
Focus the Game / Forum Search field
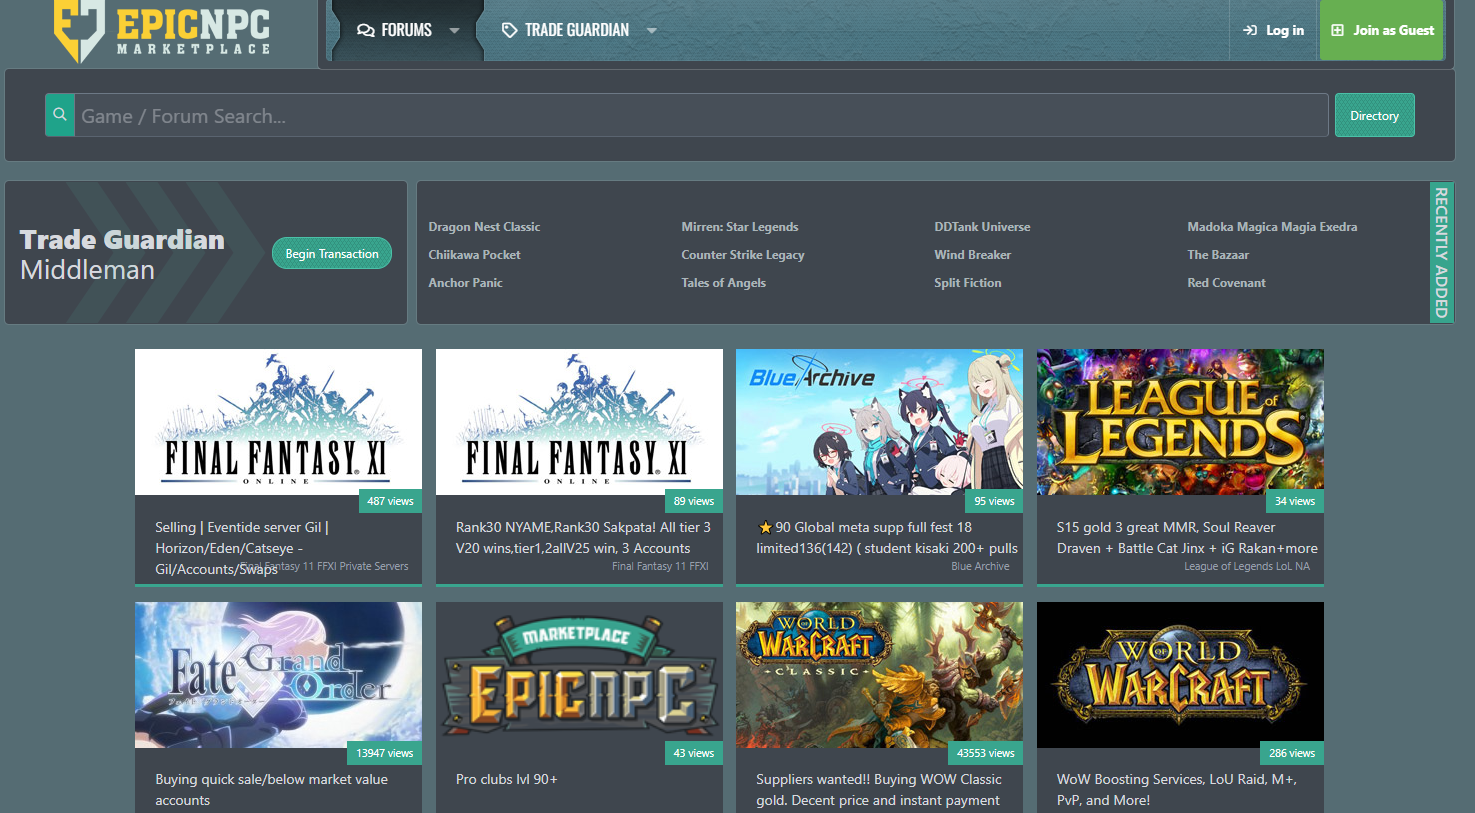click(700, 115)
